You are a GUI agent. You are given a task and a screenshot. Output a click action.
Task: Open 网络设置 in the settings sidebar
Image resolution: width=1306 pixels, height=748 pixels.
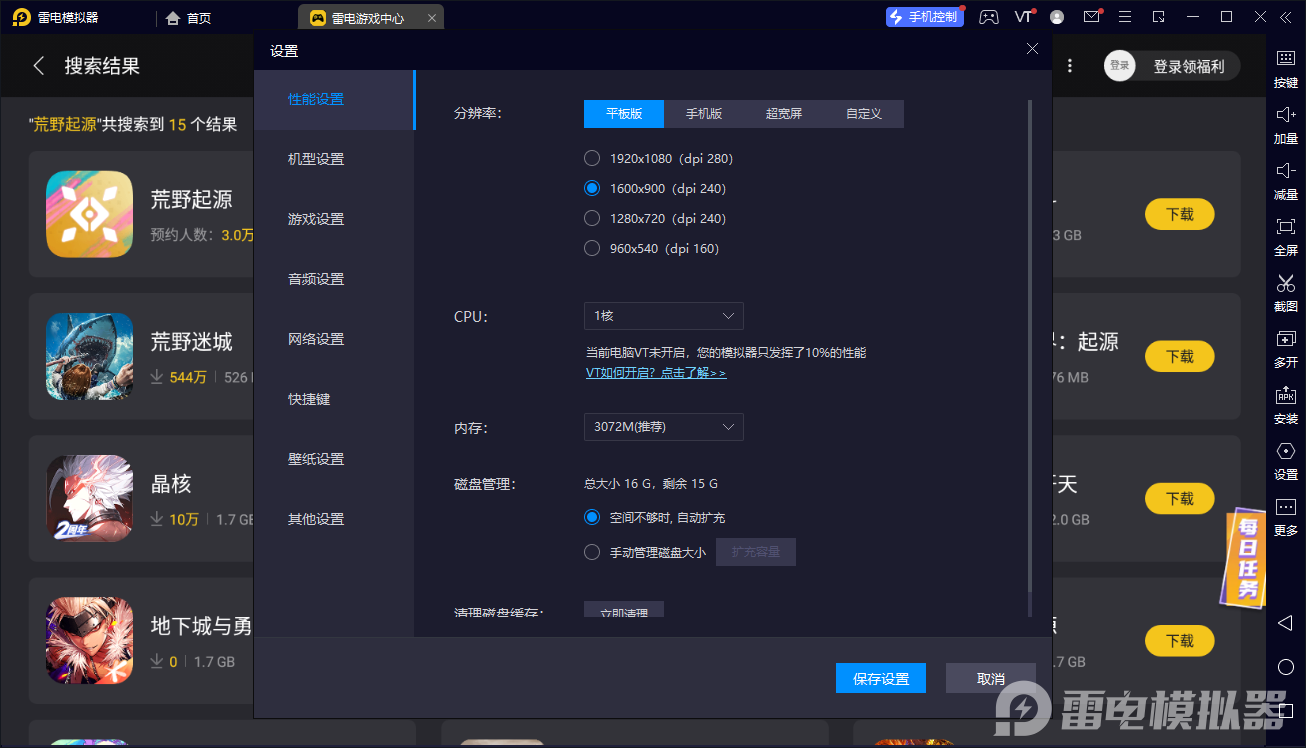click(334, 340)
